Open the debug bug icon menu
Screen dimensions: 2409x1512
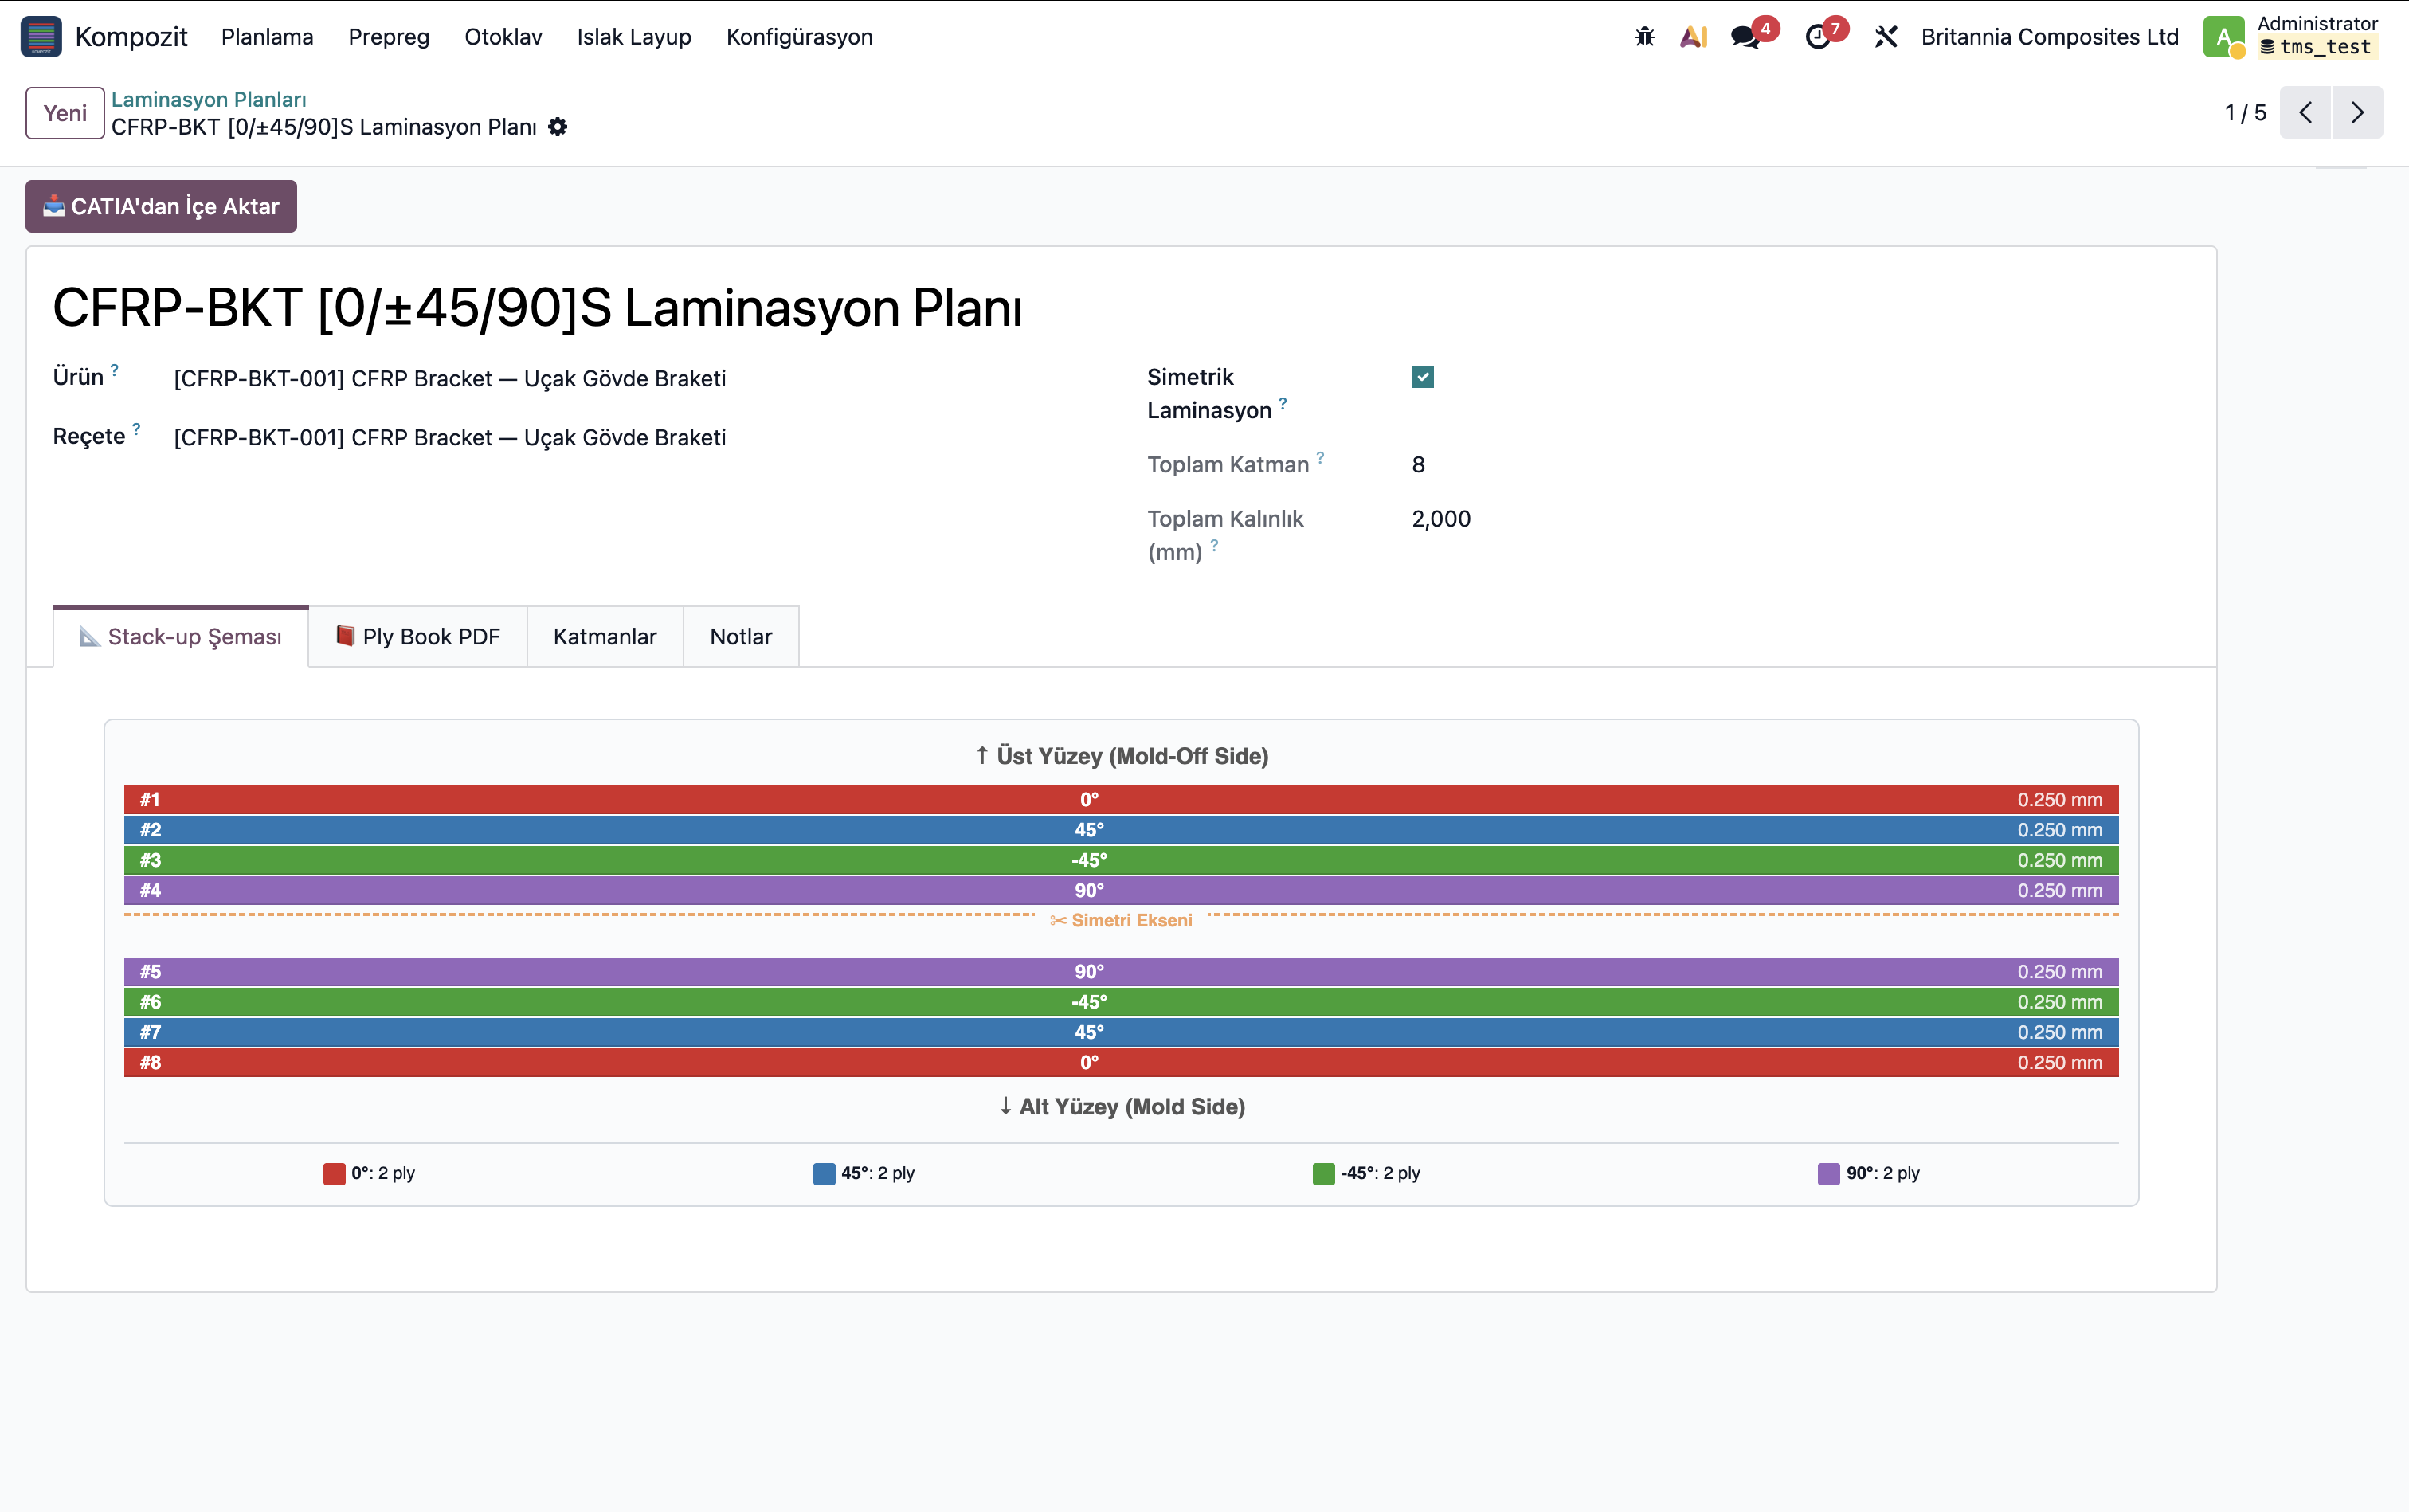coord(1644,37)
